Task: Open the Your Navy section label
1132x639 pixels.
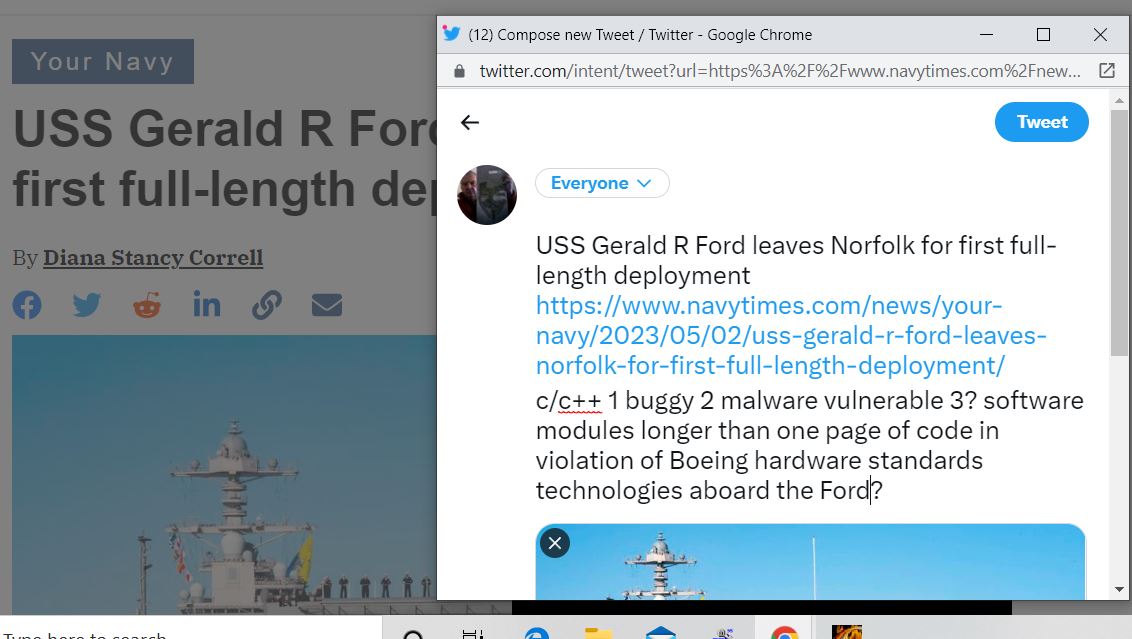Action: click(103, 61)
